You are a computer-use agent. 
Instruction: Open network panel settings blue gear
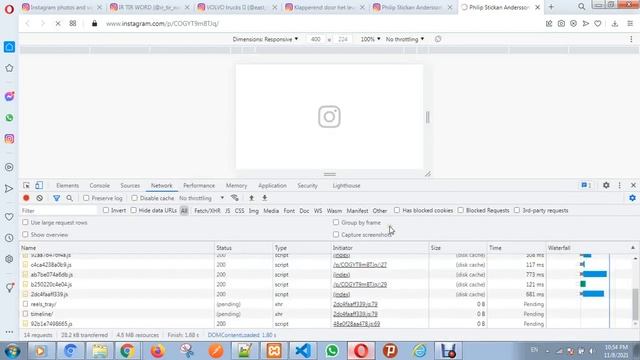(x=632, y=198)
